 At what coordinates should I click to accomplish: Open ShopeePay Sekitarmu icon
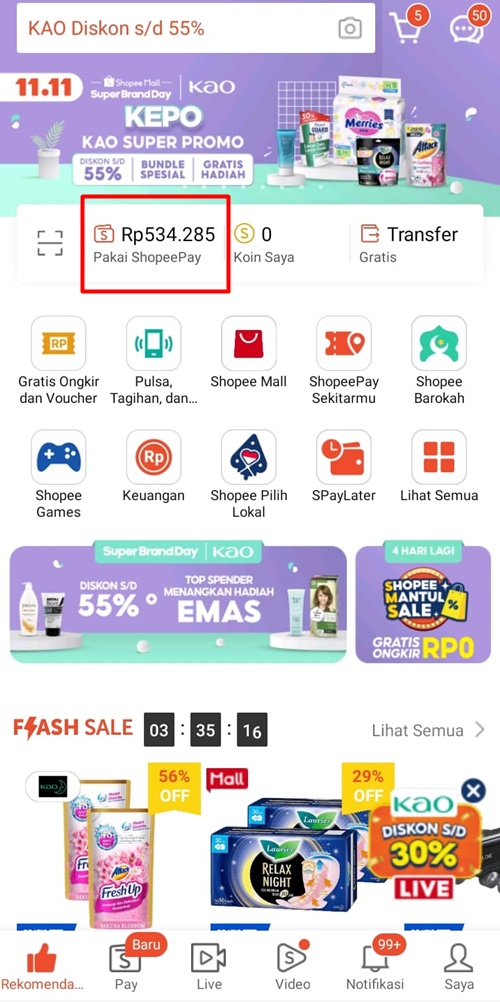(344, 343)
